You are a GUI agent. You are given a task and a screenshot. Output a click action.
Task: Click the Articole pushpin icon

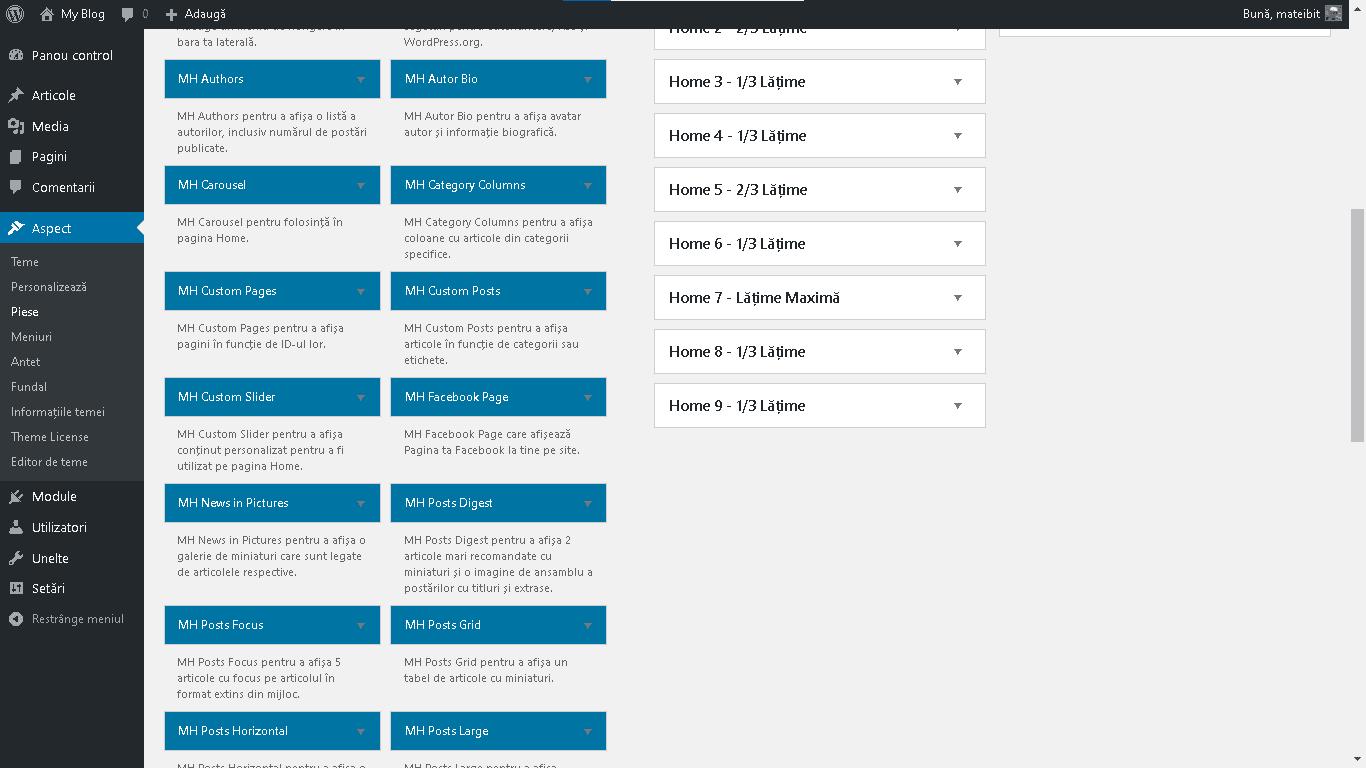(16, 95)
